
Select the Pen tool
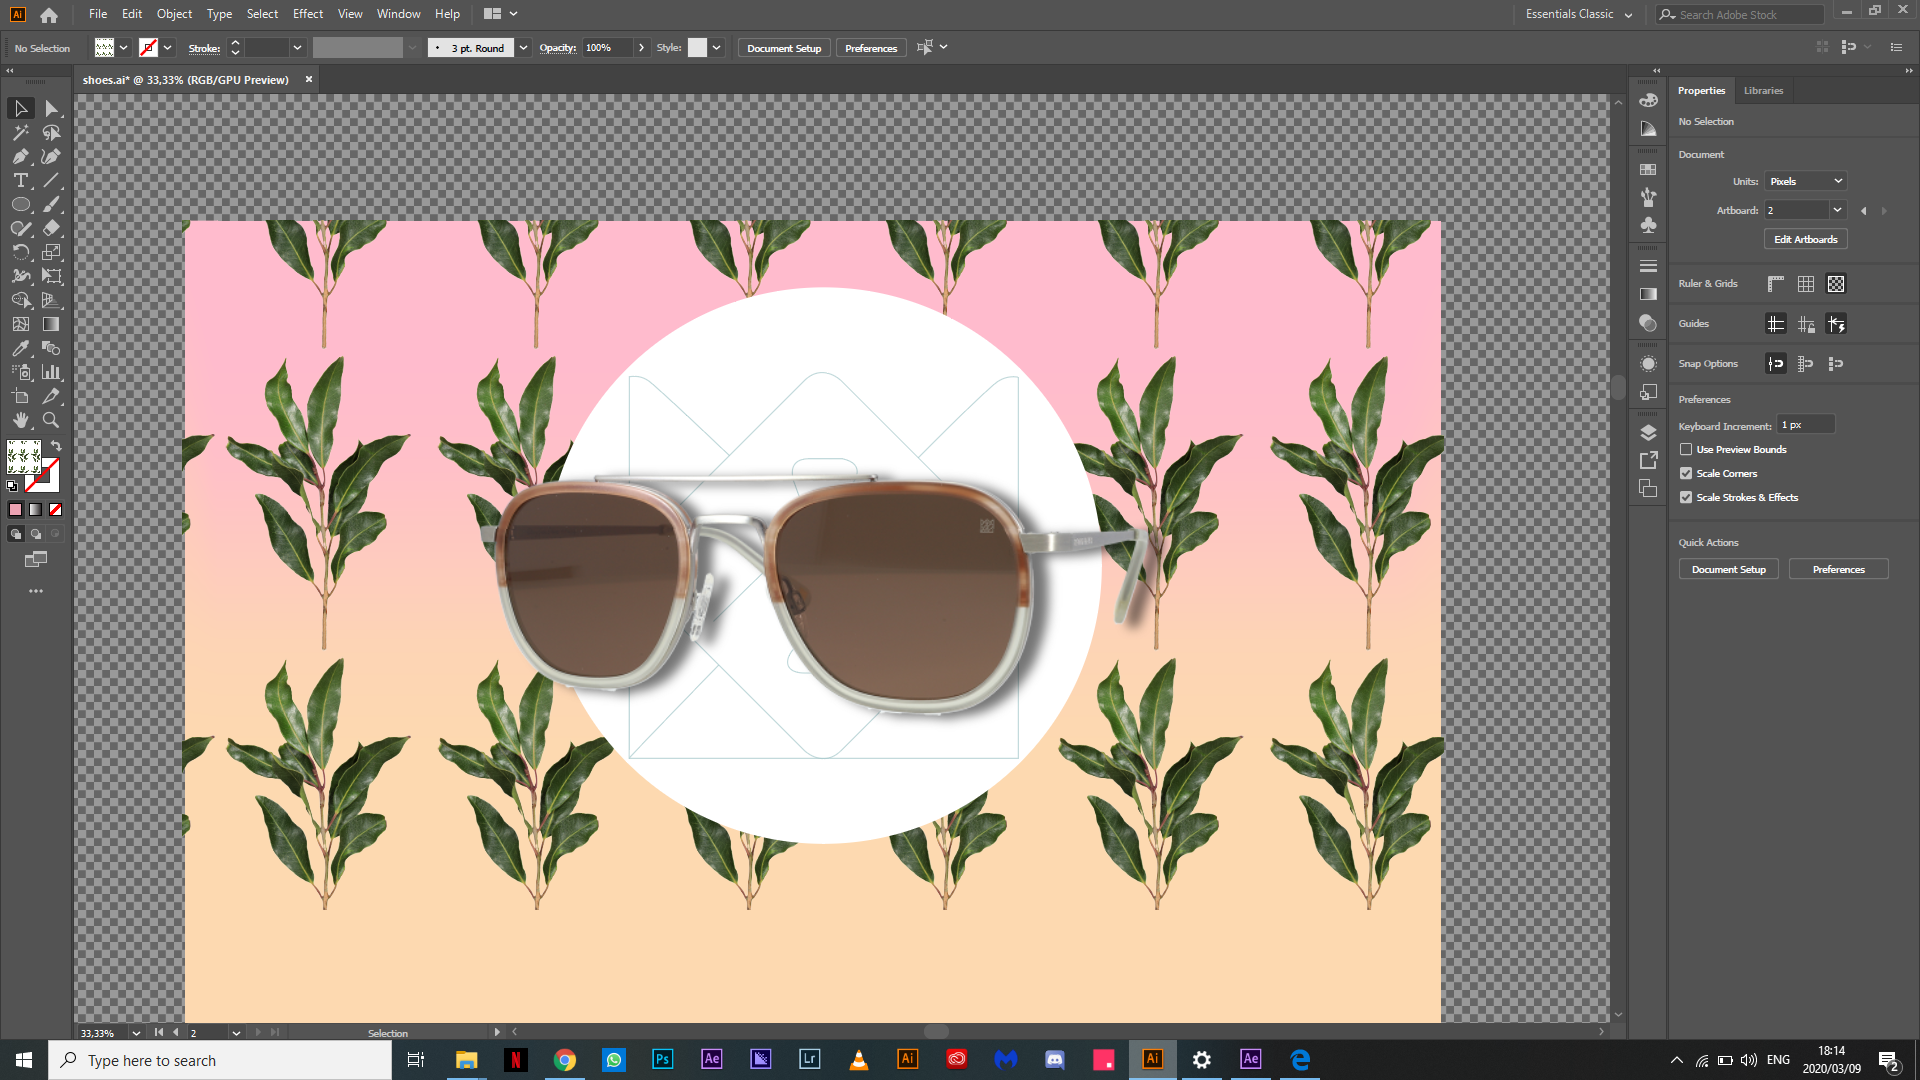20,157
